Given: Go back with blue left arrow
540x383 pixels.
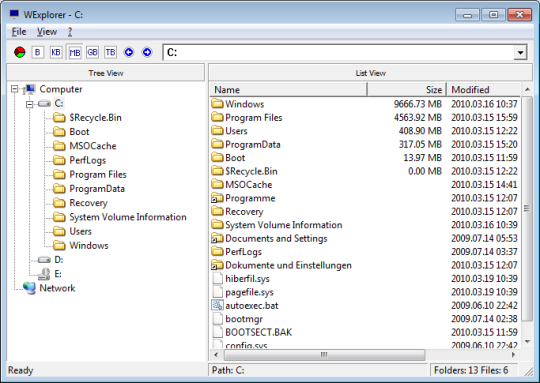Looking at the screenshot, I should click(x=129, y=52).
